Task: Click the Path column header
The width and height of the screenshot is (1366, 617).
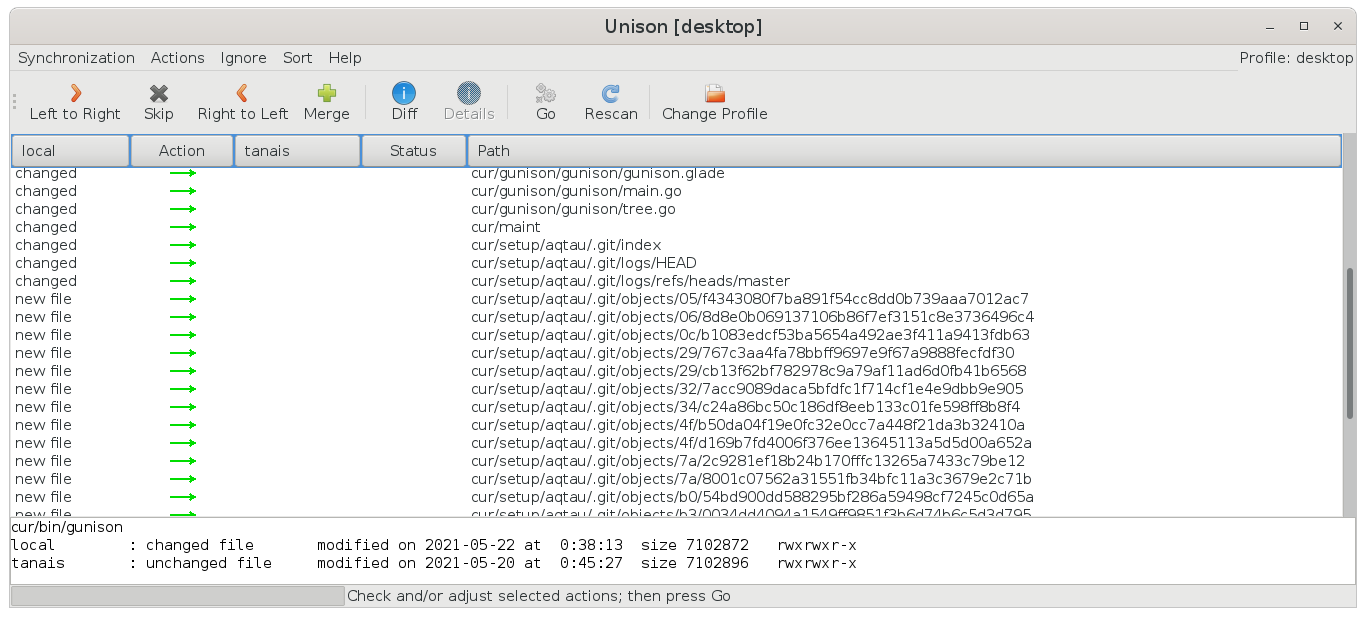Action: pyautogui.click(x=904, y=151)
